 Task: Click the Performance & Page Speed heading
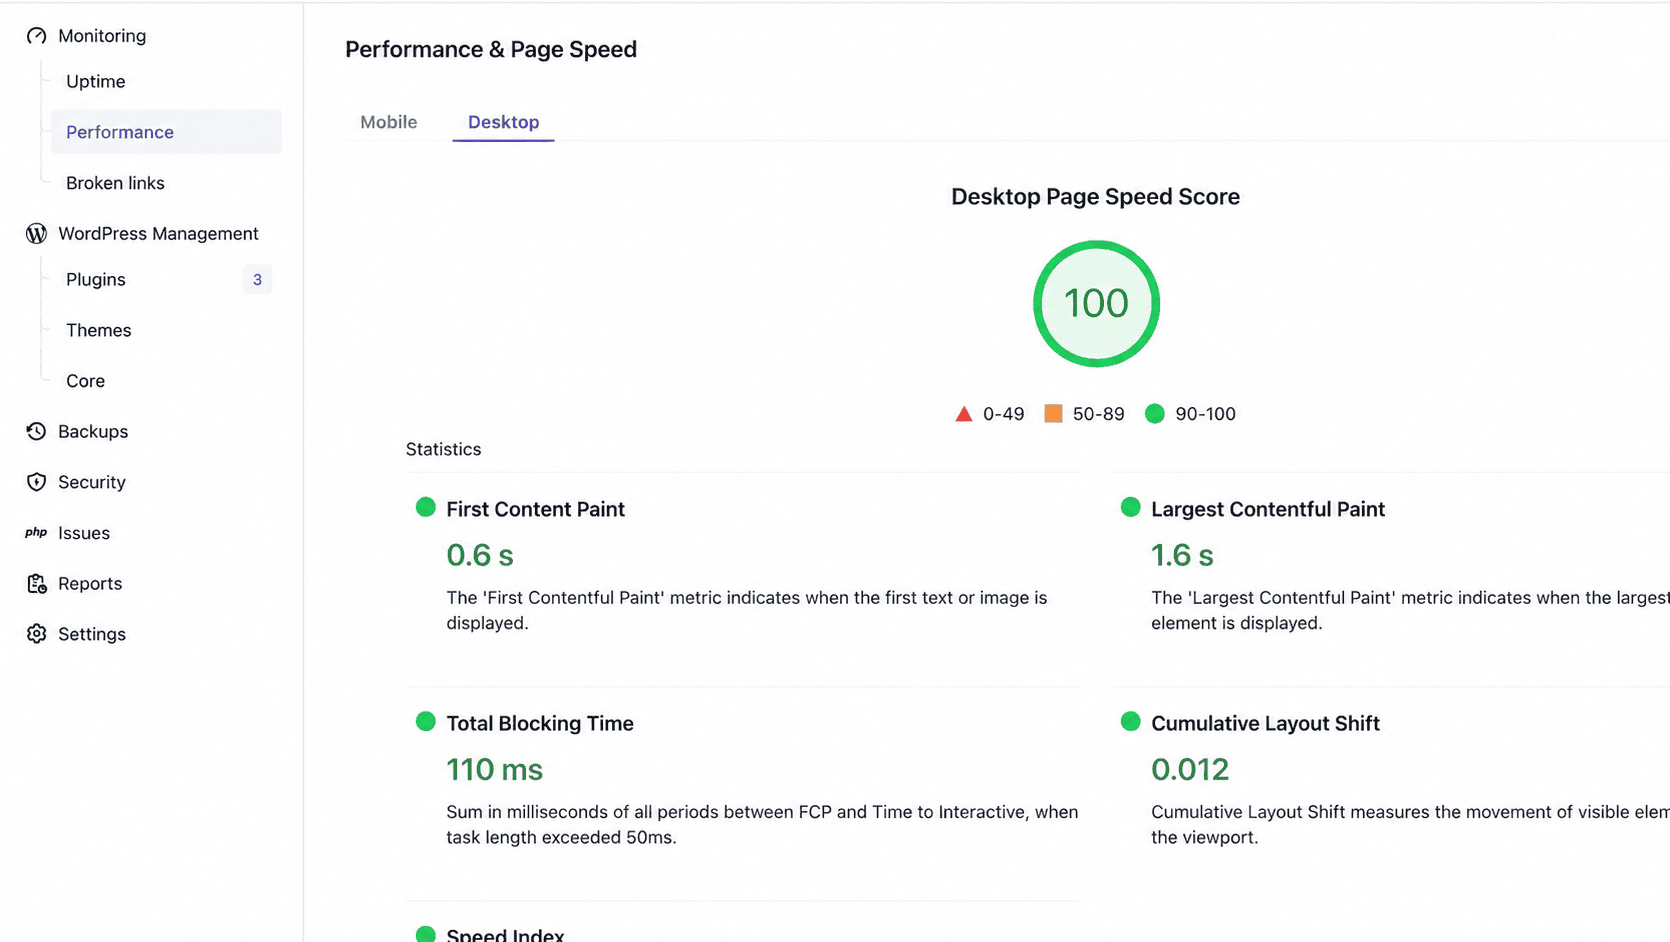pos(491,50)
